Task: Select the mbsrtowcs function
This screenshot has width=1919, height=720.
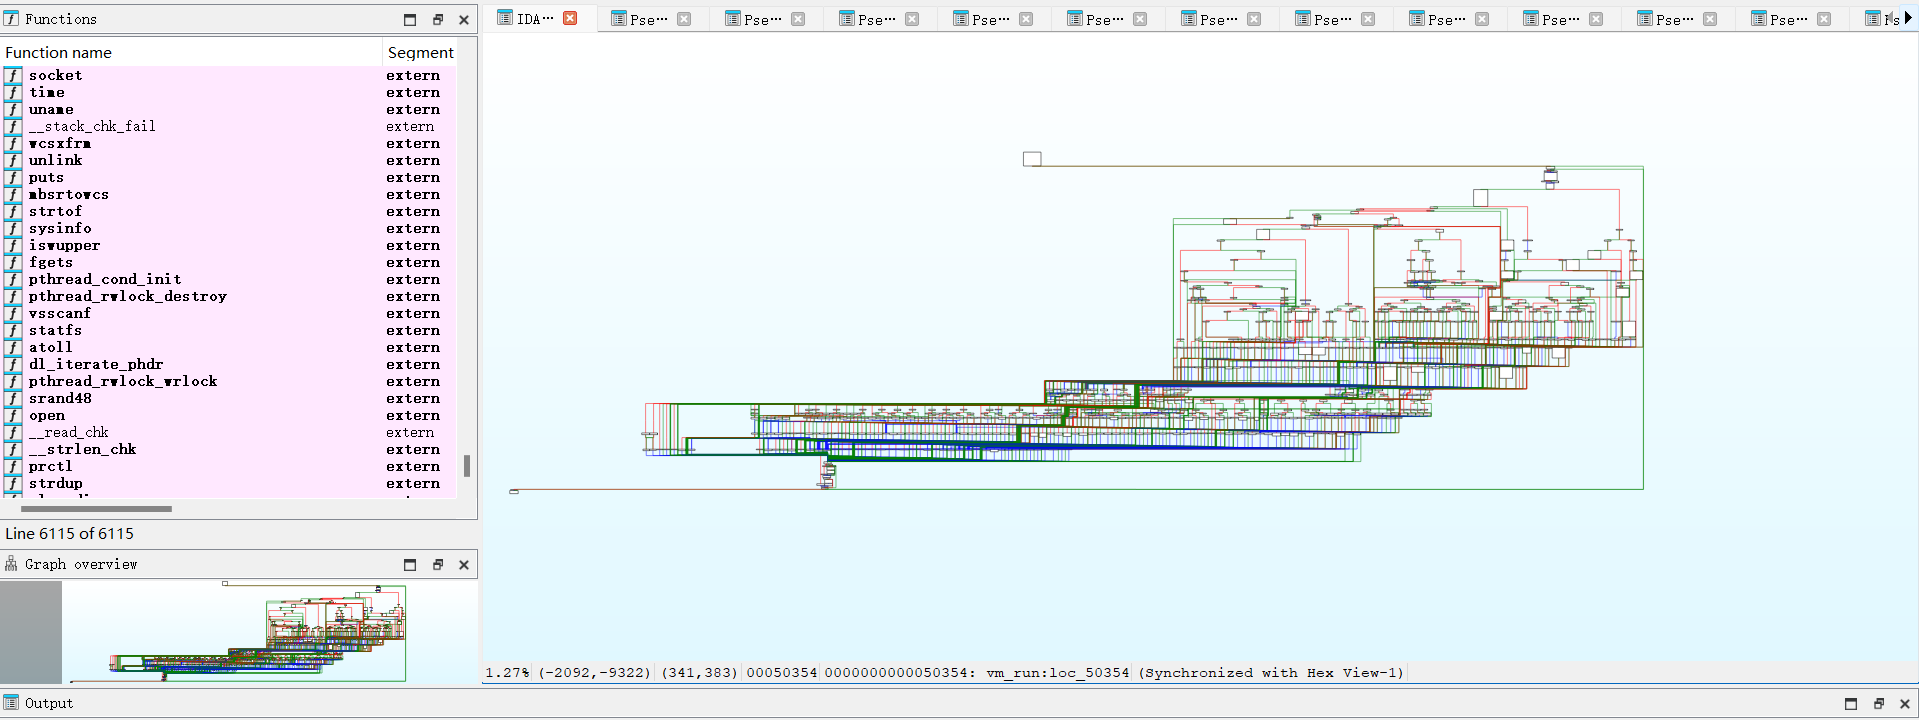Action: [229, 194]
